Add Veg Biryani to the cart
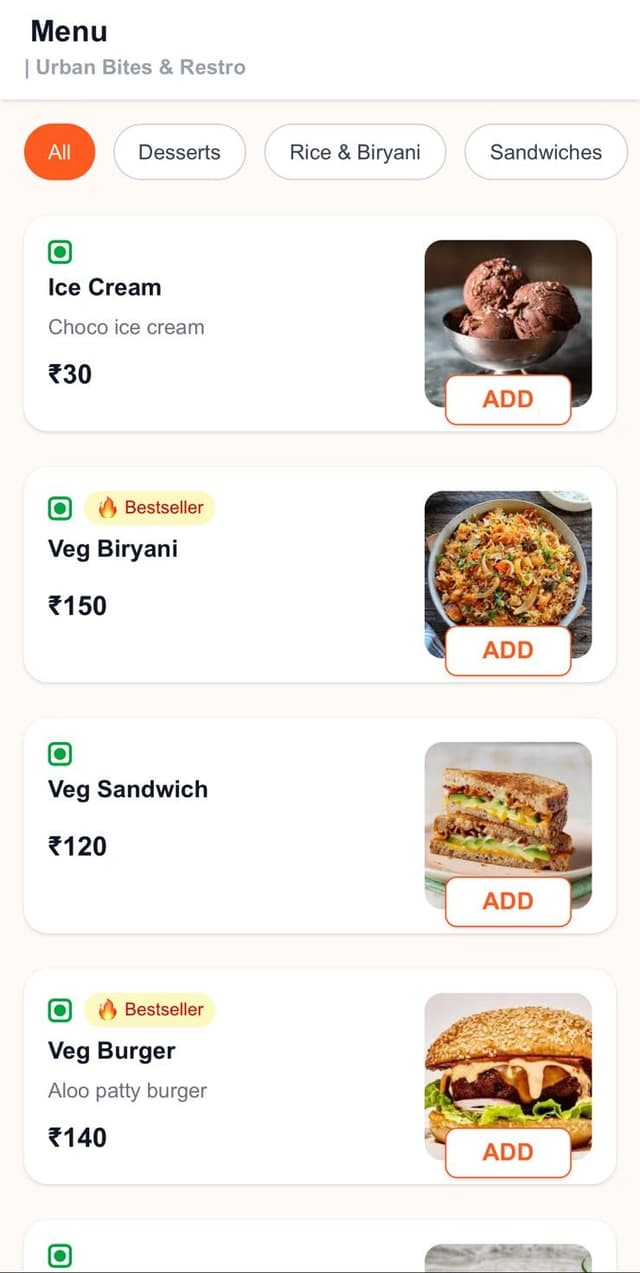Image resolution: width=640 pixels, height=1273 pixels. pyautogui.click(x=508, y=650)
